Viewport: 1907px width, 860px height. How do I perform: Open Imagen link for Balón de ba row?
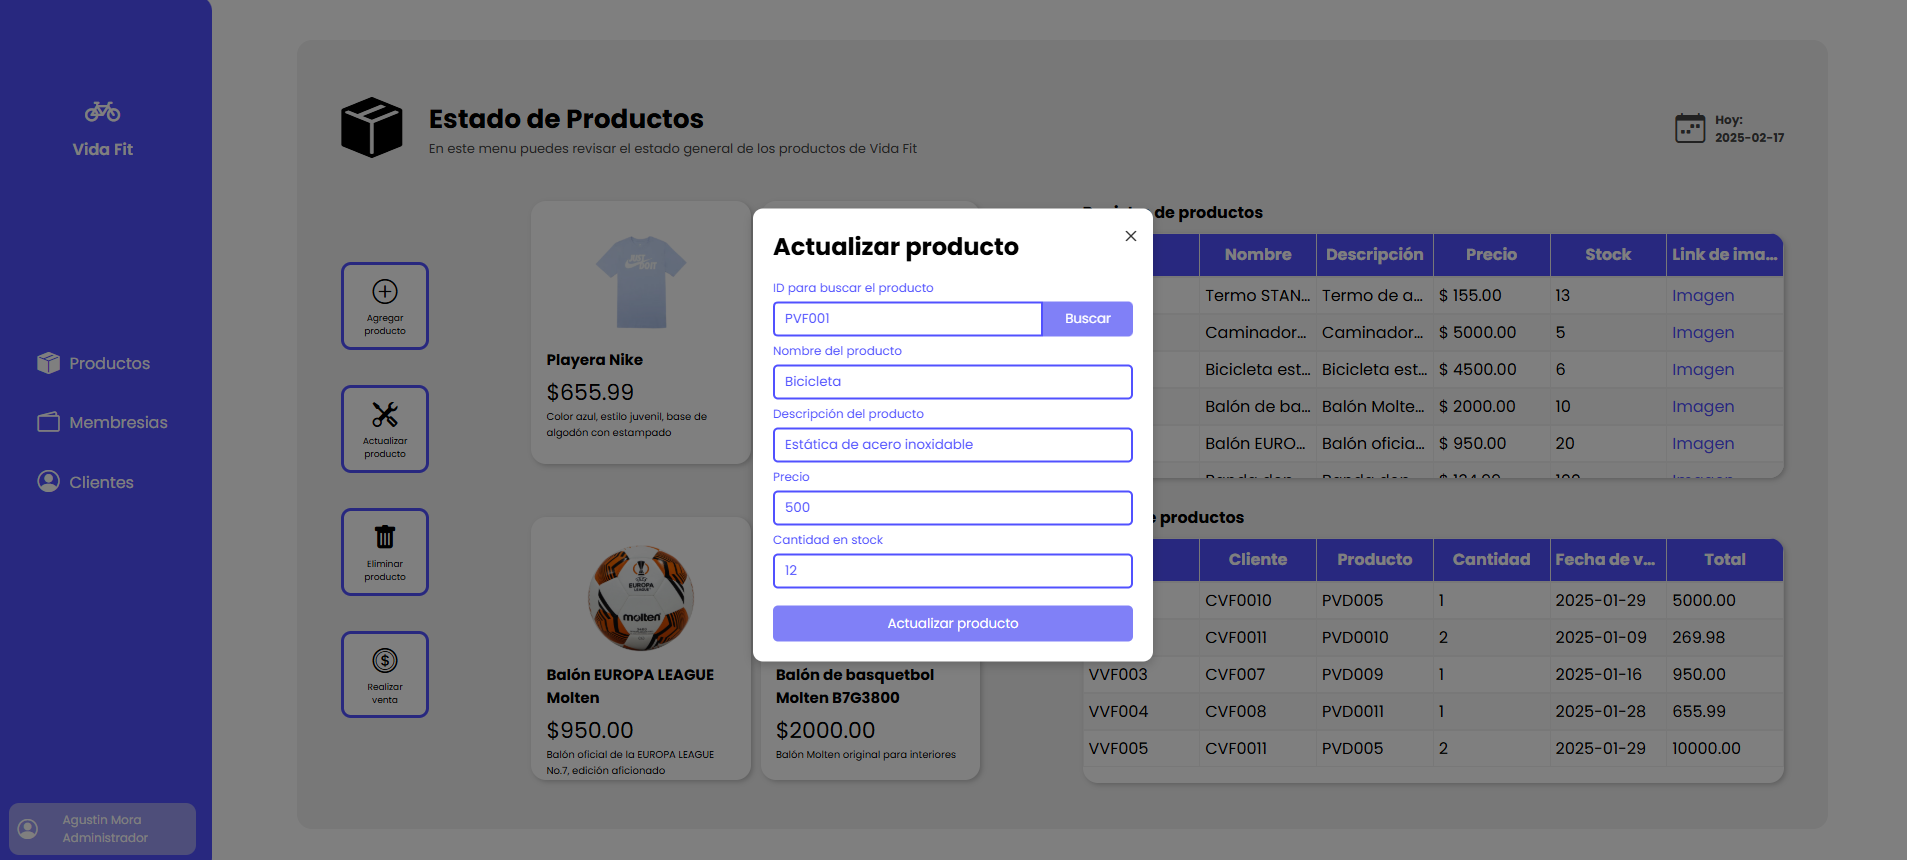point(1703,406)
